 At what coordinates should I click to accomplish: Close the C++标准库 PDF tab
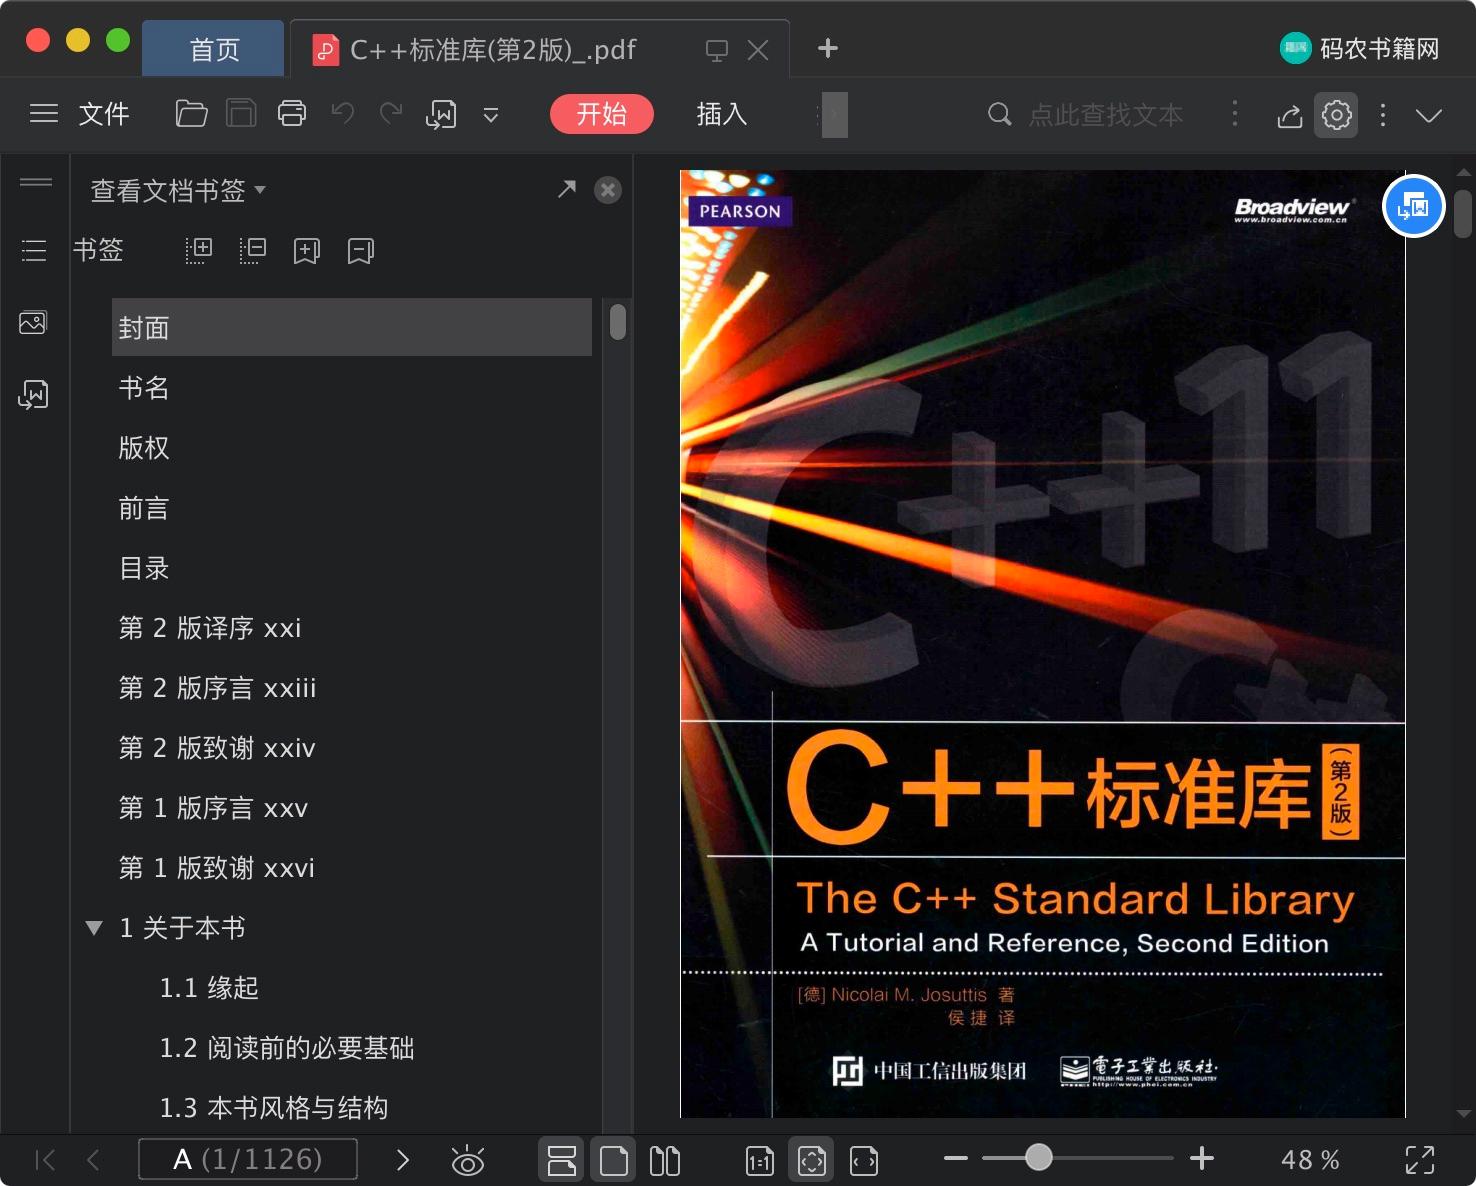click(758, 50)
